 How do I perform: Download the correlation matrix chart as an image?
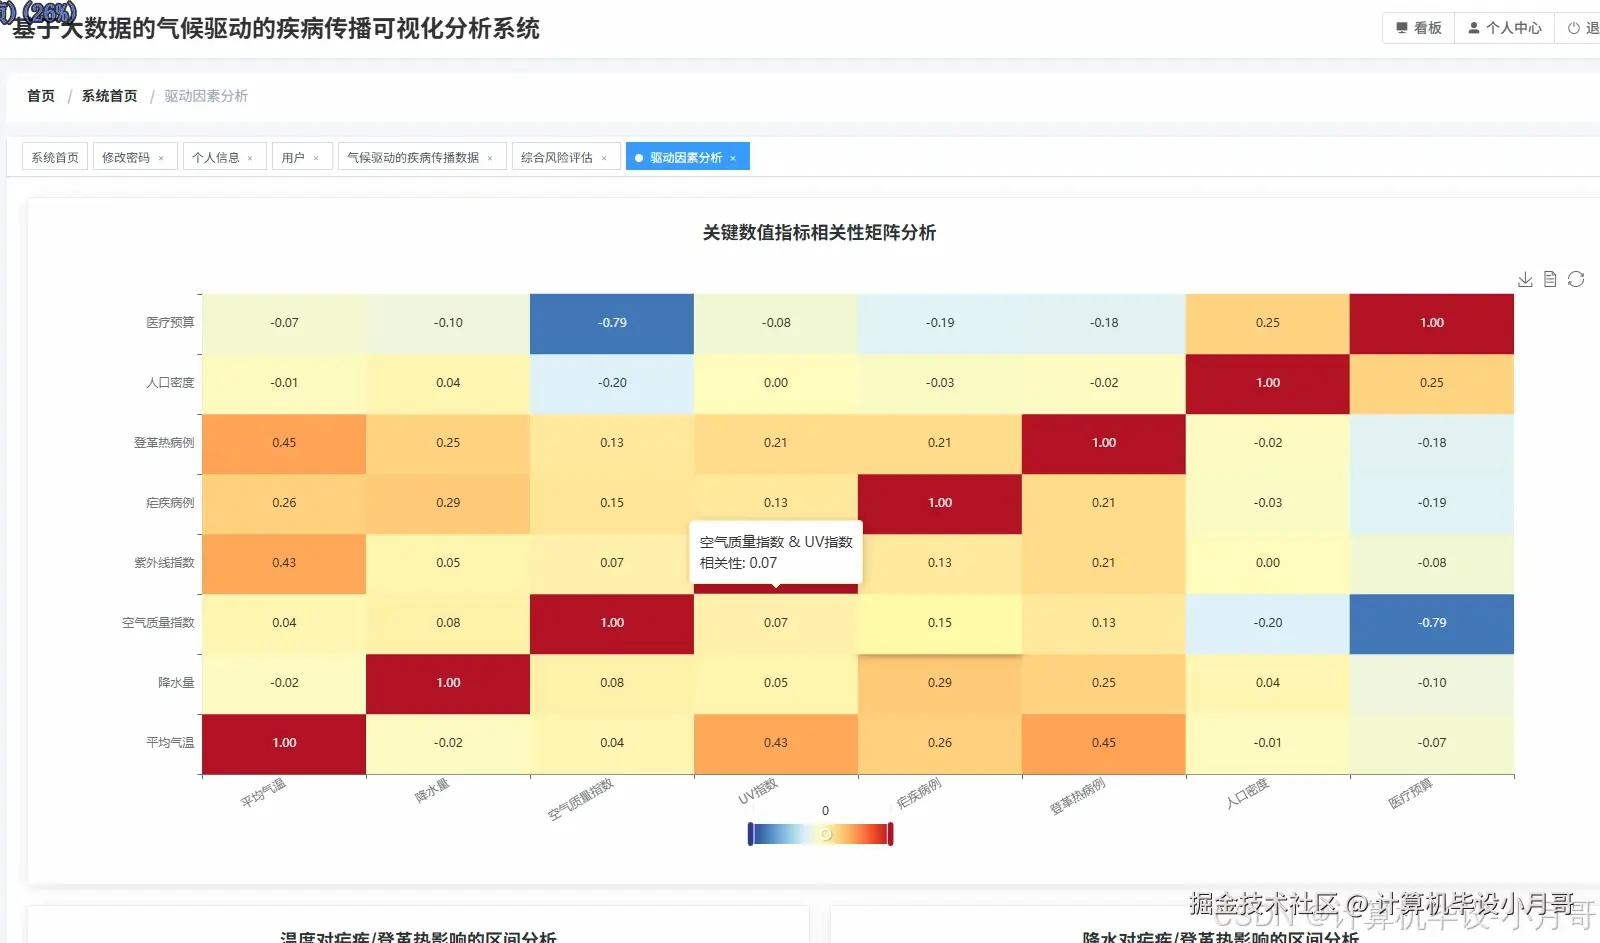(1525, 279)
